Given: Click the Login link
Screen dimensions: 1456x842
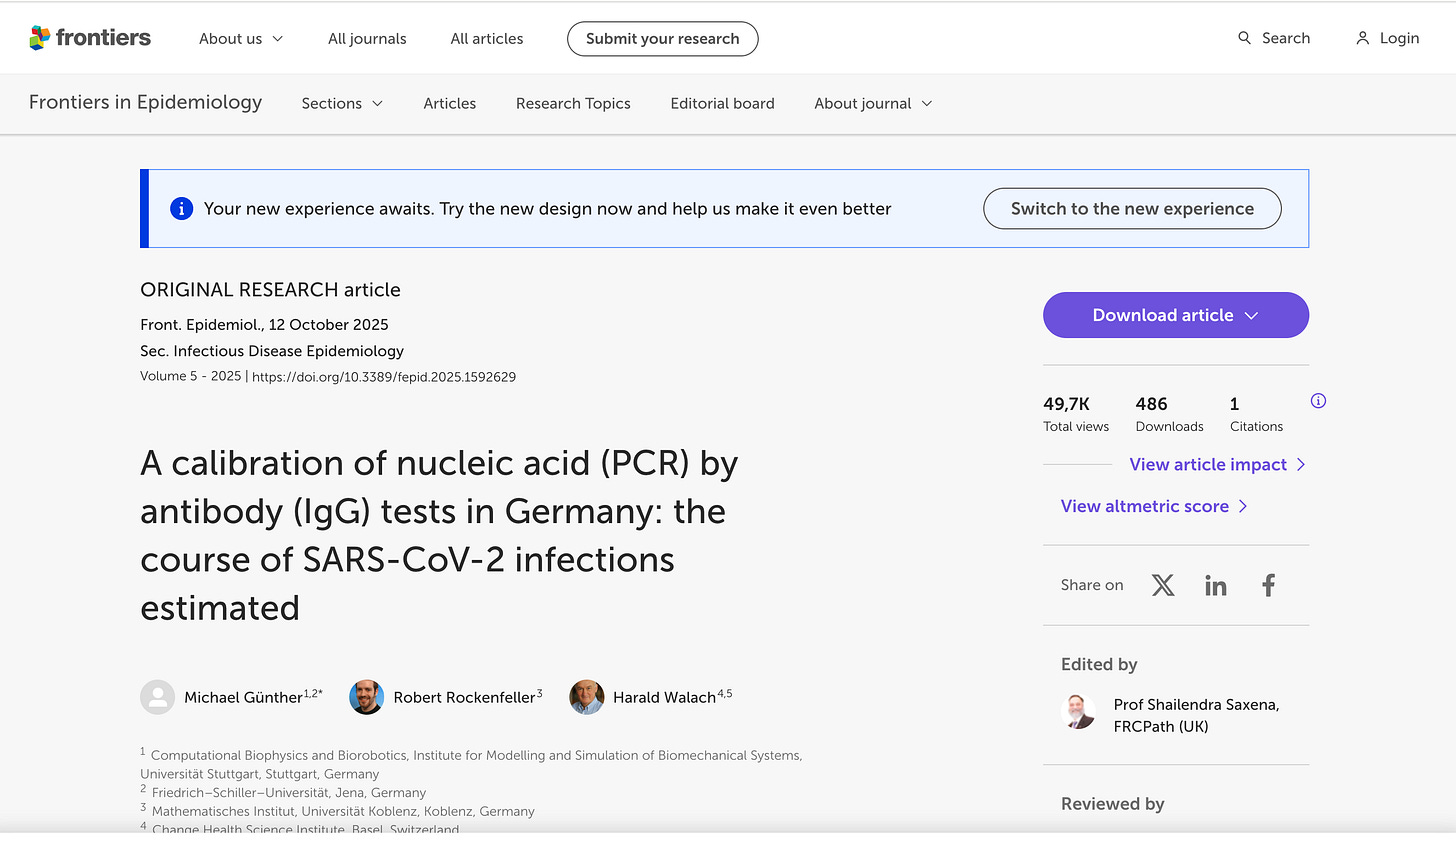Looking at the screenshot, I should tap(1399, 38).
